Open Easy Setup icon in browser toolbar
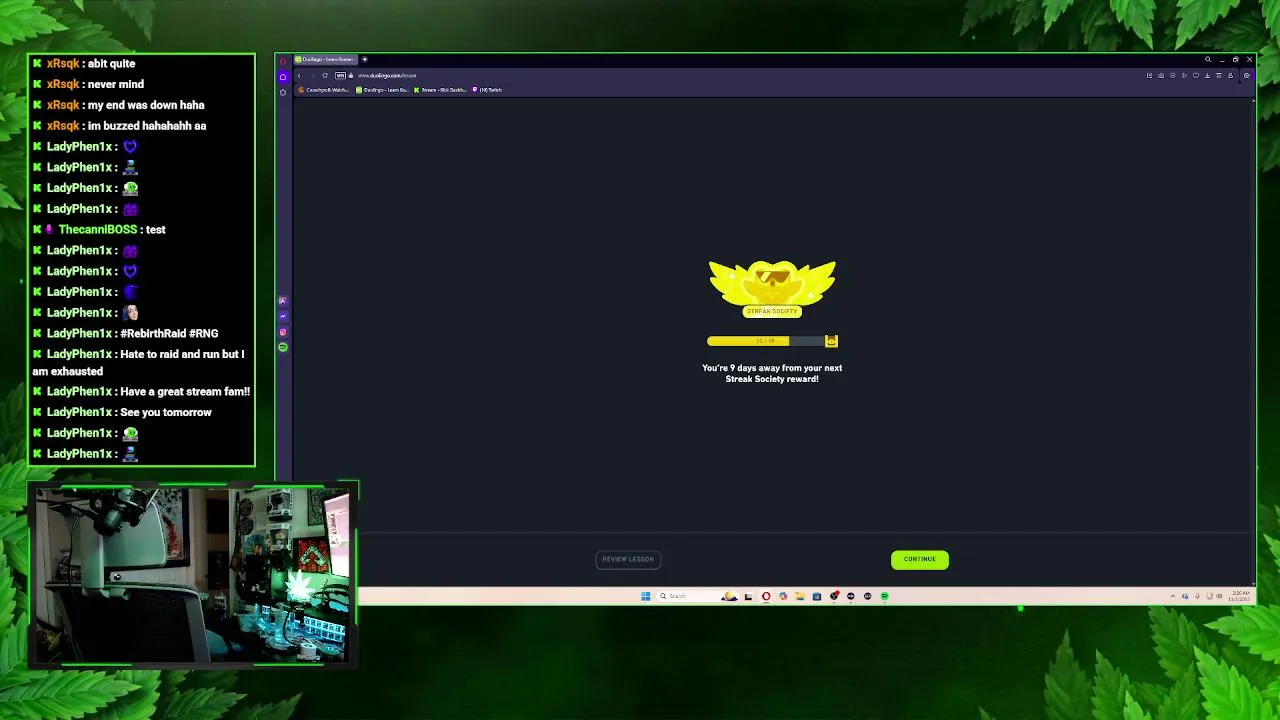This screenshot has height=720, width=1280. 1219,75
